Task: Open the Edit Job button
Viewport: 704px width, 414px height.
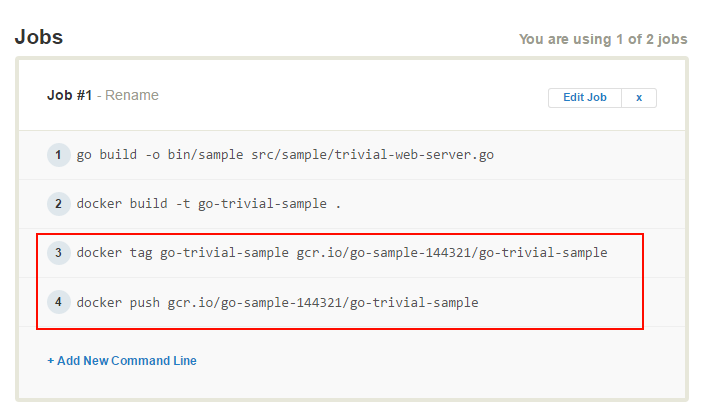Action: tap(585, 97)
